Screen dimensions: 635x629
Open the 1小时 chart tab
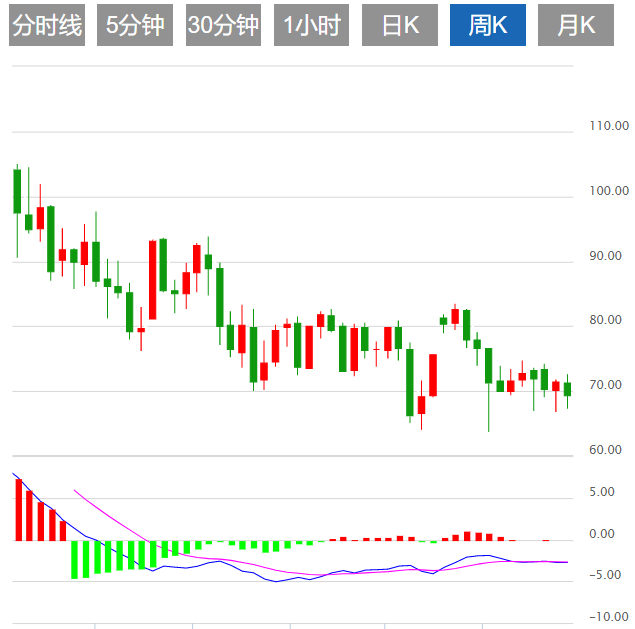tap(311, 25)
